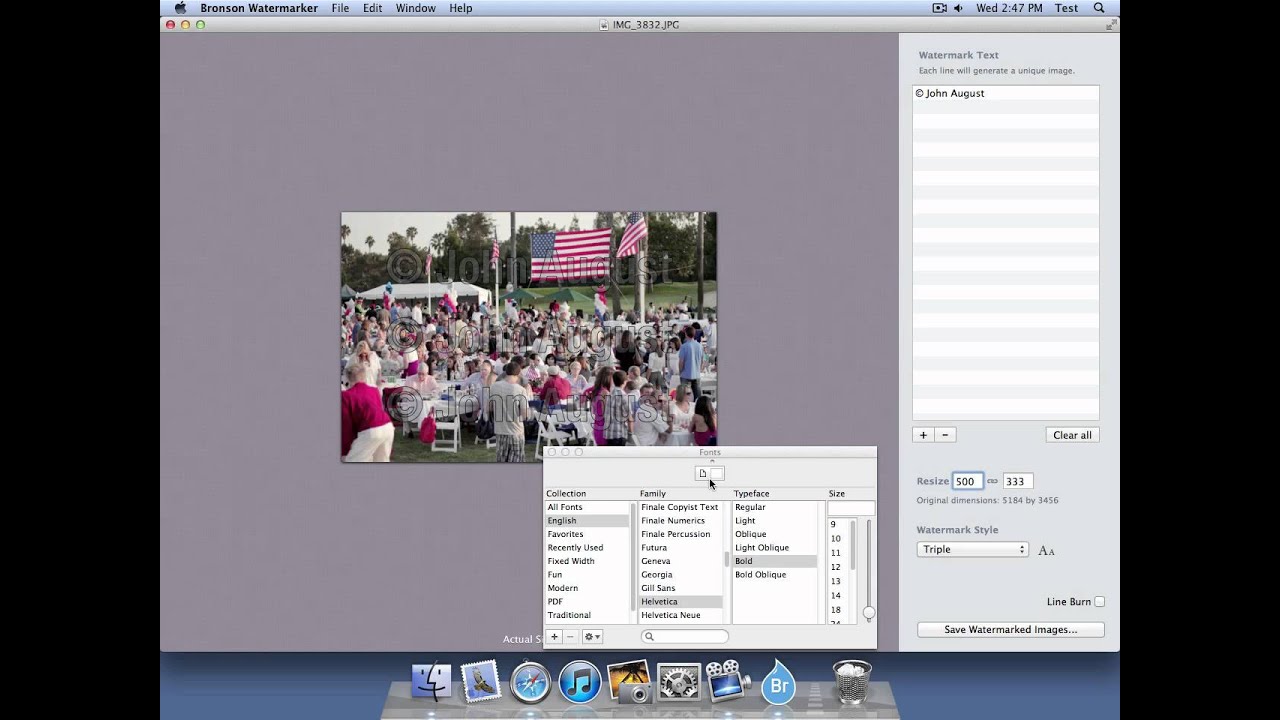
Task: Select the Light Oblique typeface
Action: tap(775, 548)
